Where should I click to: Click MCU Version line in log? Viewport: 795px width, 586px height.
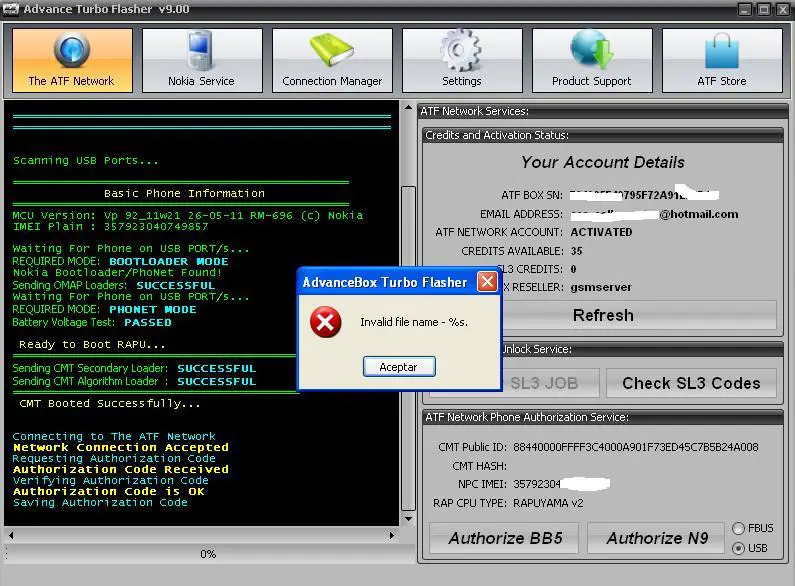point(188,215)
